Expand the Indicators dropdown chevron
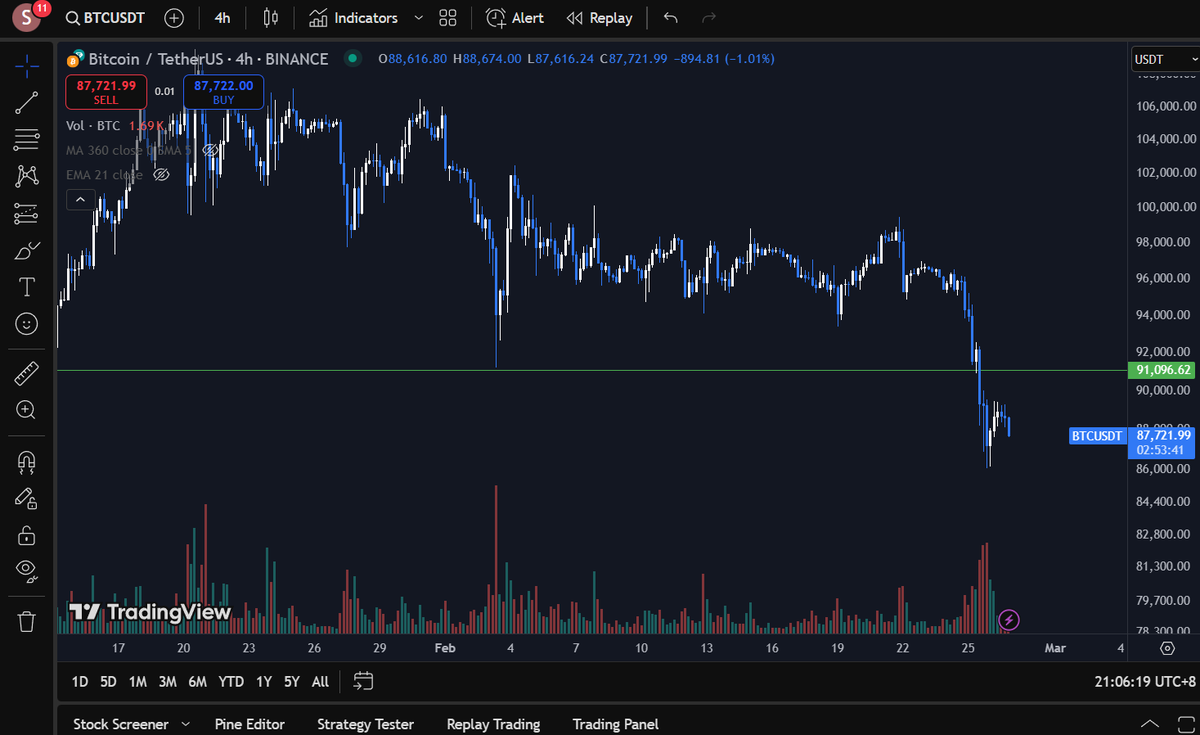1200x735 pixels. click(418, 17)
